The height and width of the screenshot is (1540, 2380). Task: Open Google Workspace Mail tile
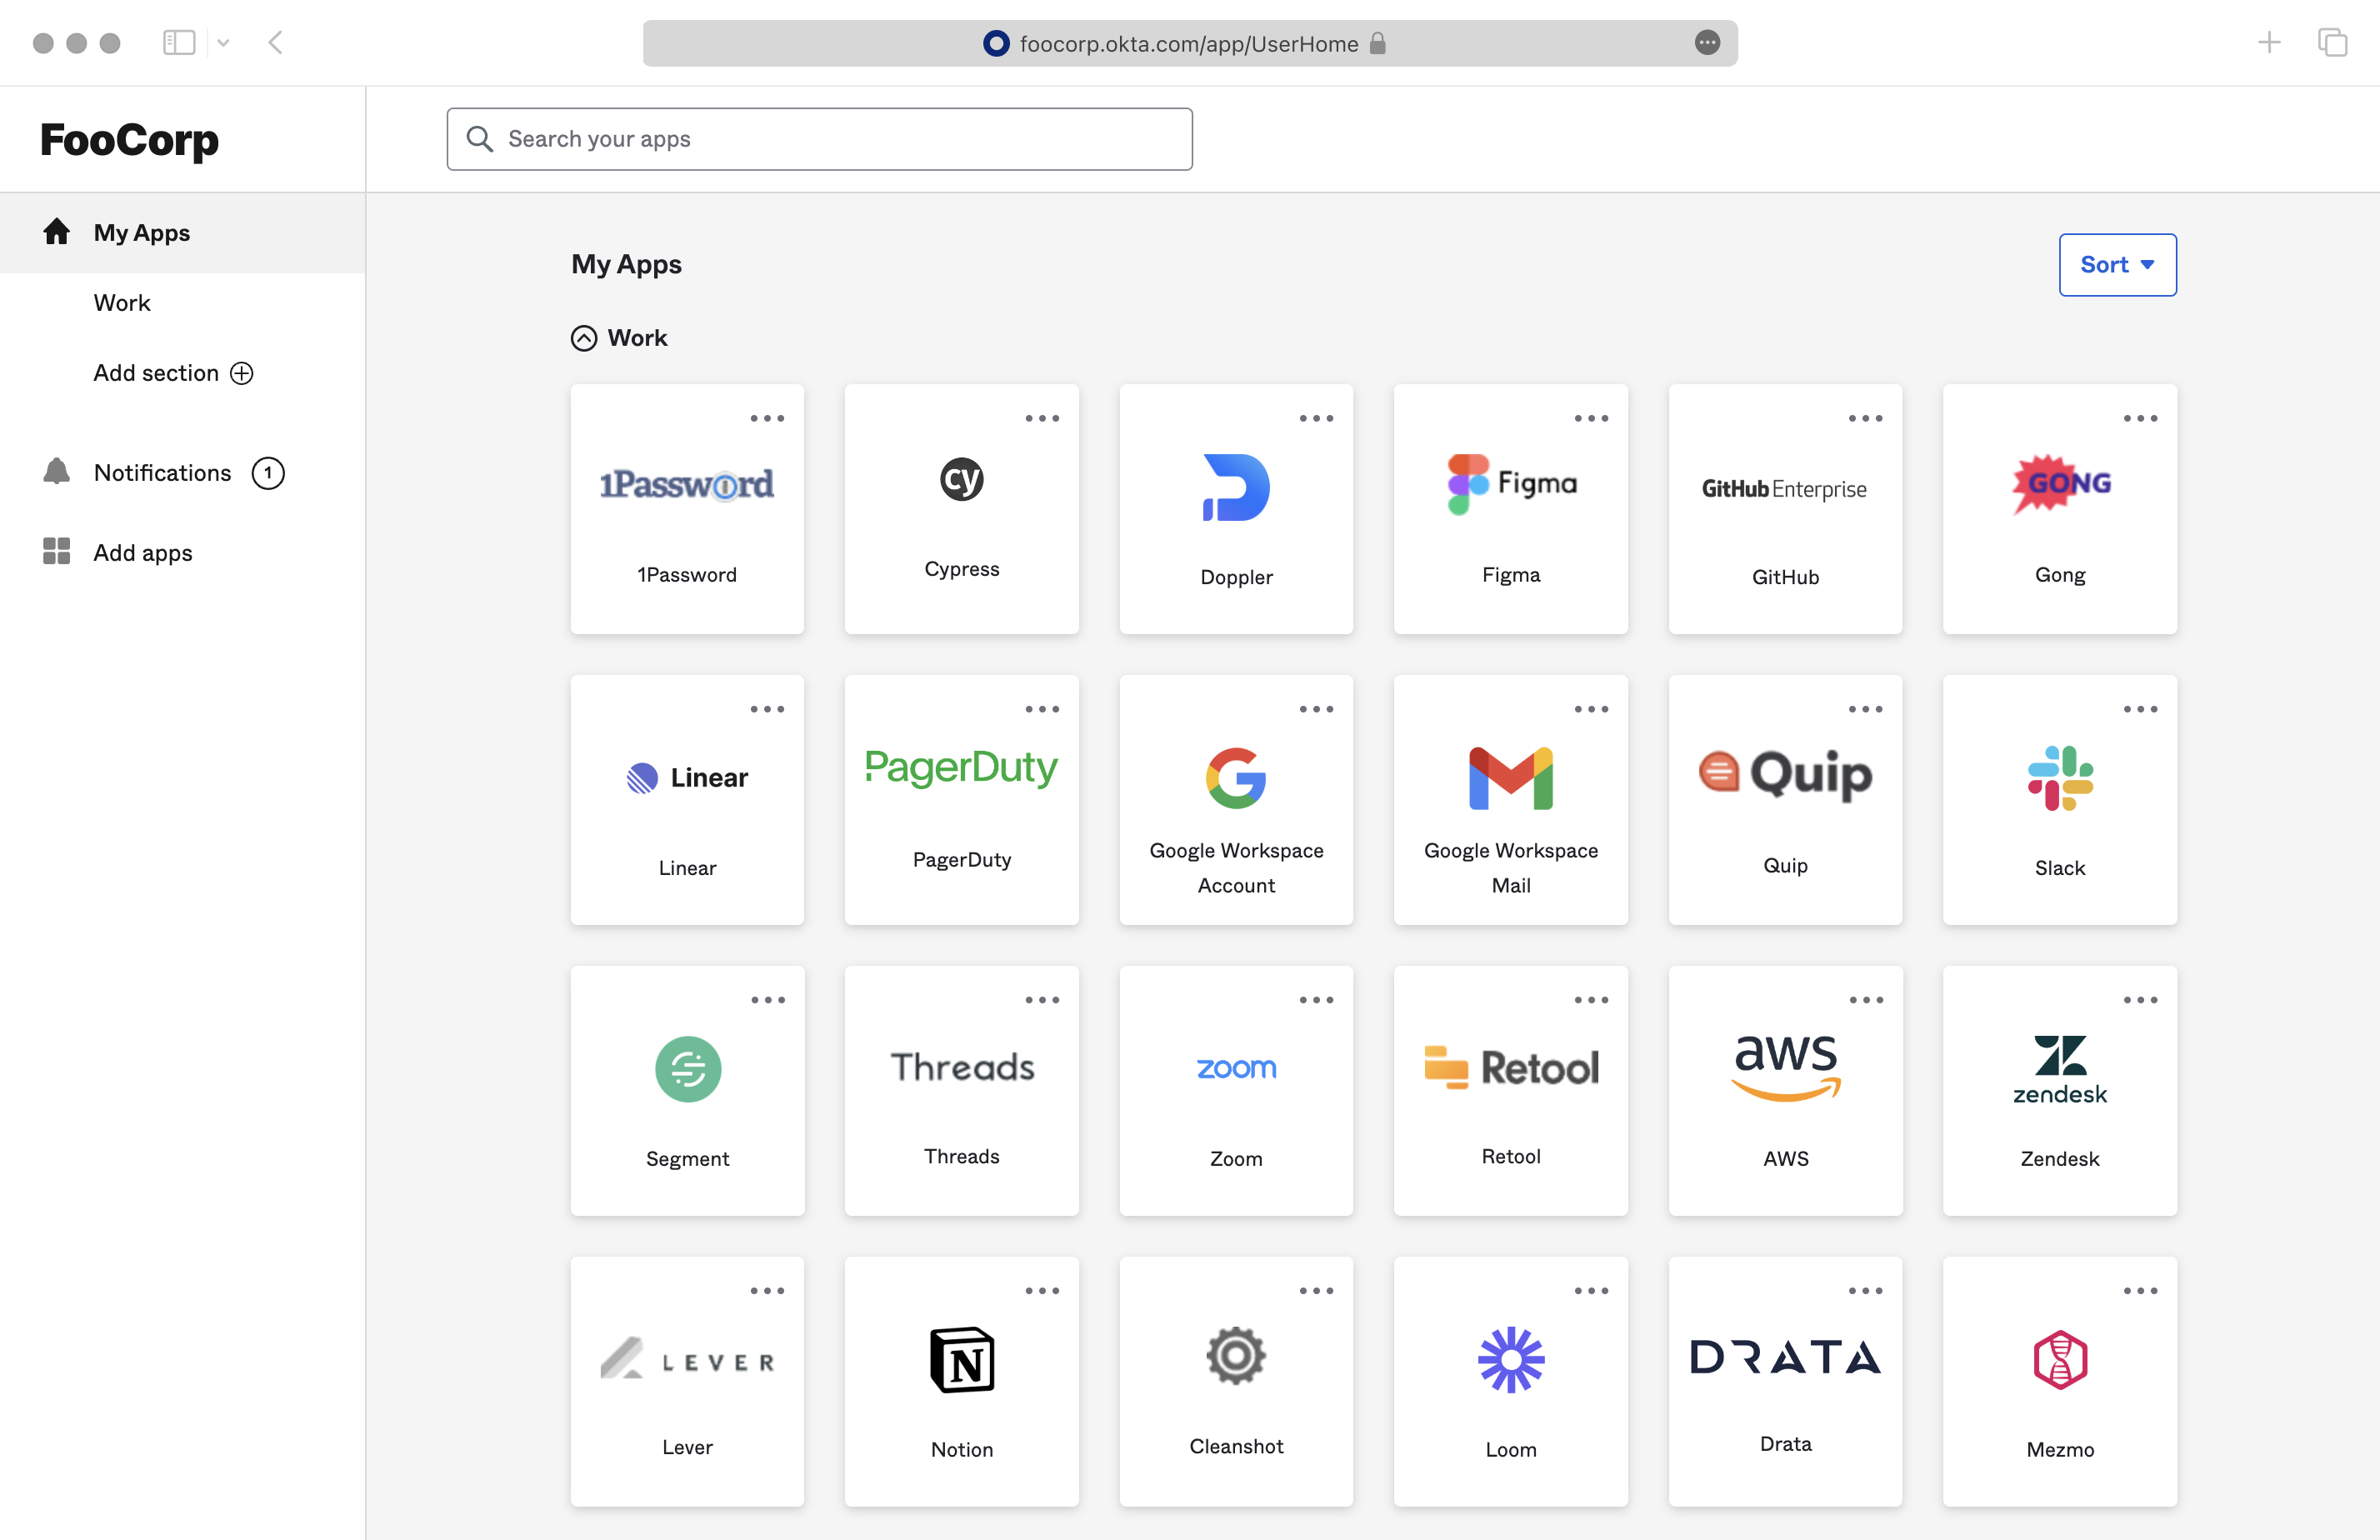click(1510, 799)
